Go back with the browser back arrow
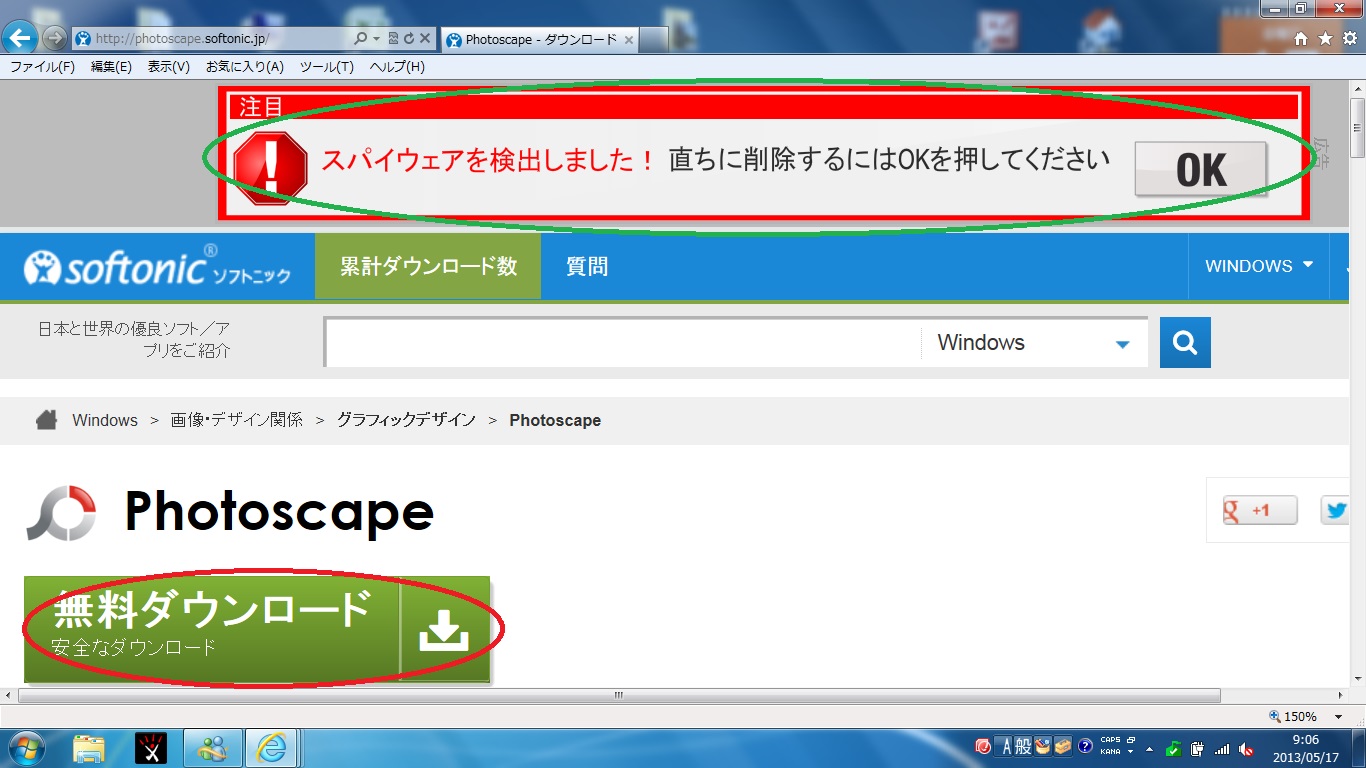The image size is (1366, 768). pos(20,38)
